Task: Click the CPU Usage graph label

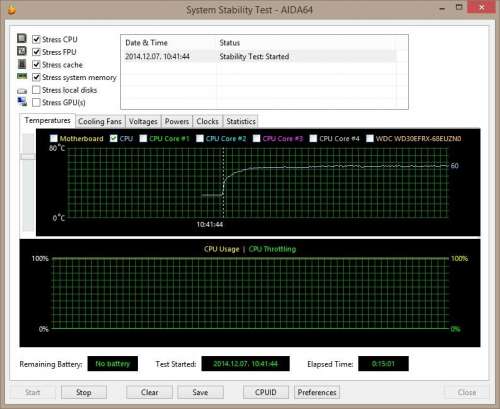Action: pyautogui.click(x=222, y=249)
